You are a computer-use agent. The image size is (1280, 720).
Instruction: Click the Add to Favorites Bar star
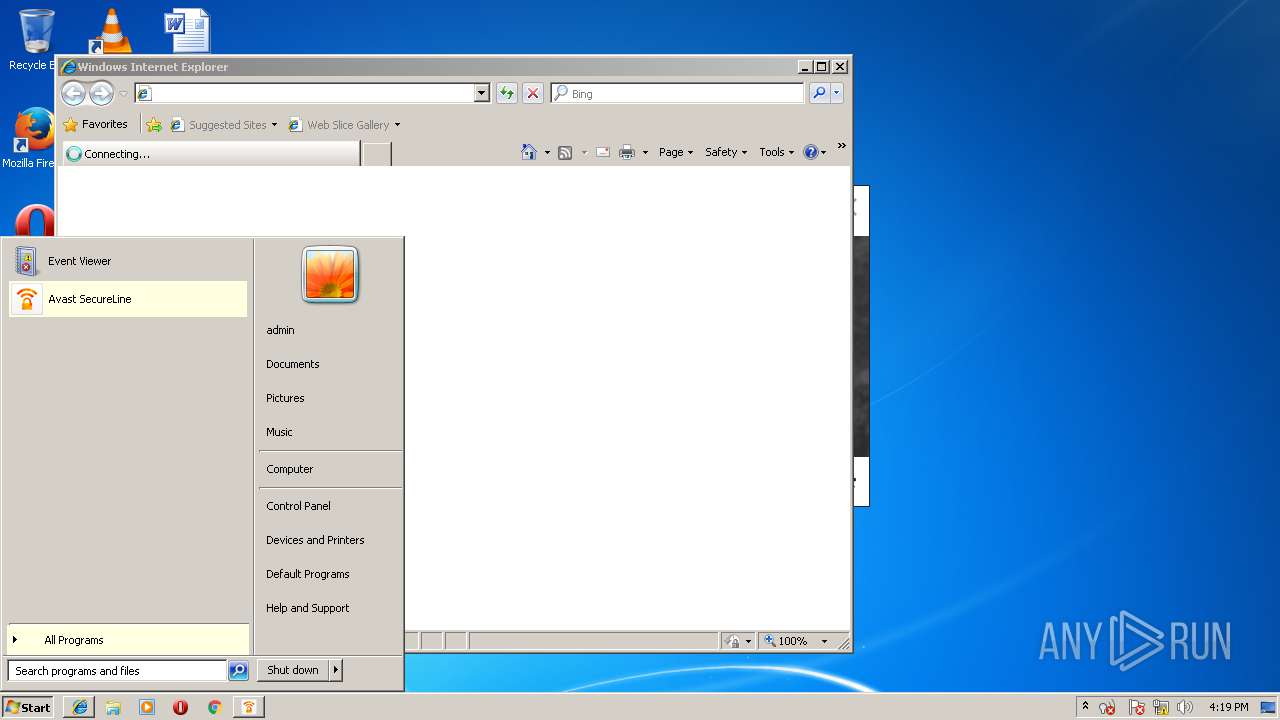coord(153,125)
